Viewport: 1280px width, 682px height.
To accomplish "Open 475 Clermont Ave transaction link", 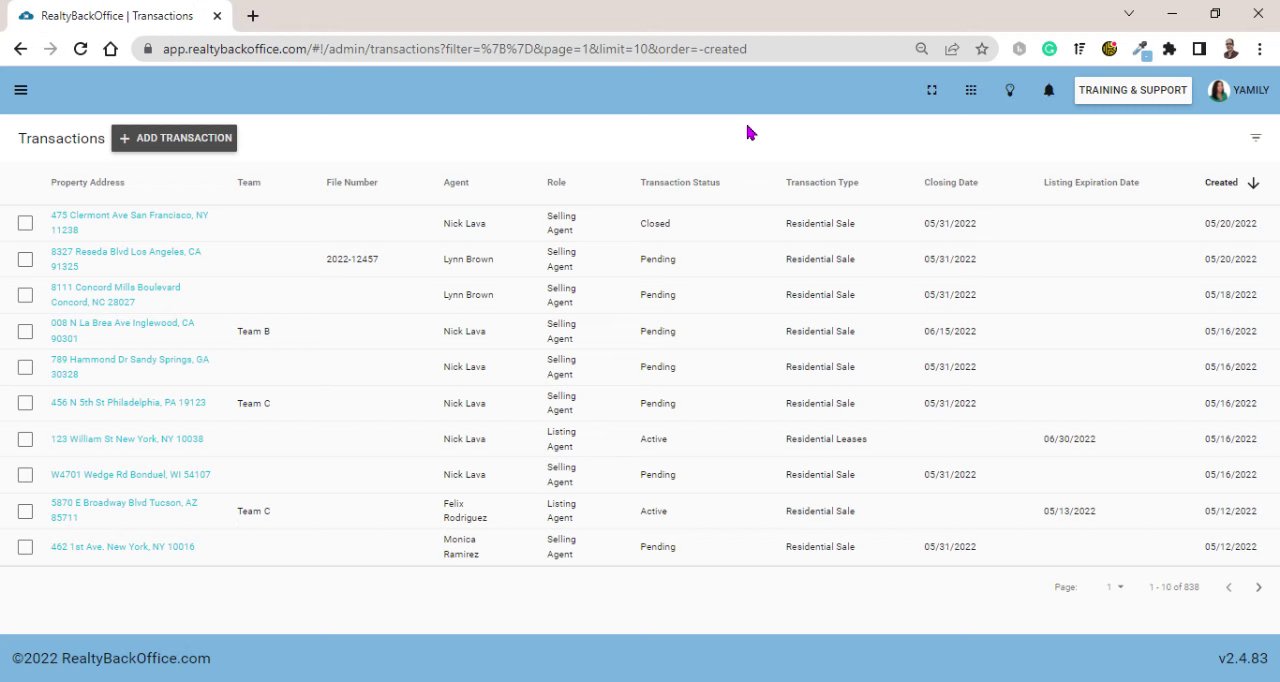I will tap(130, 223).
